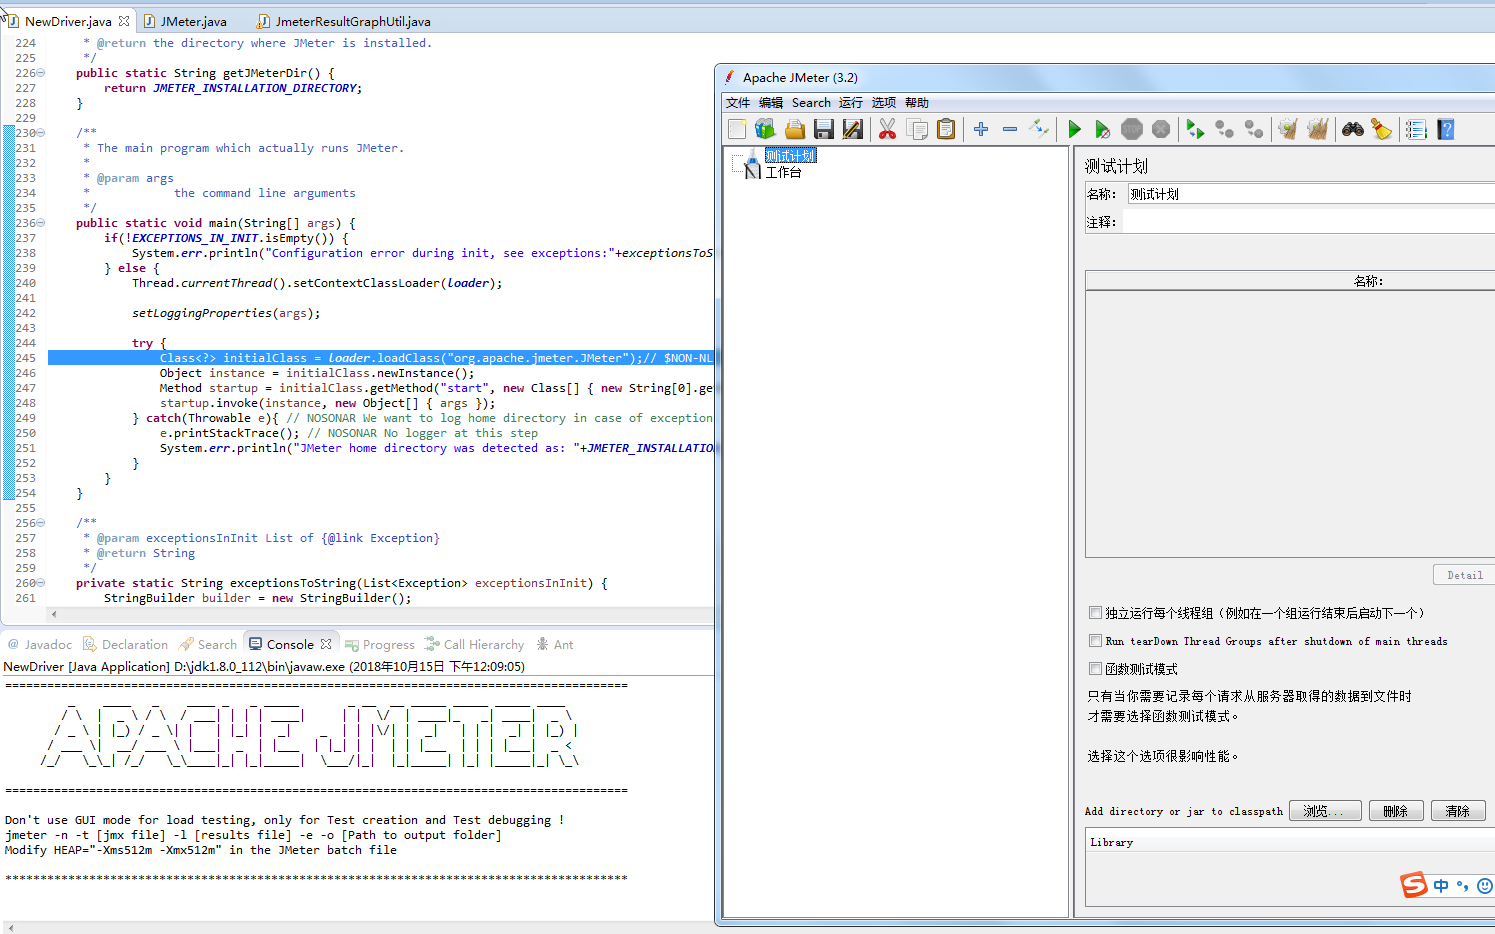Click the Clear All double broom icon
This screenshot has height=934, width=1495.
click(1317, 129)
